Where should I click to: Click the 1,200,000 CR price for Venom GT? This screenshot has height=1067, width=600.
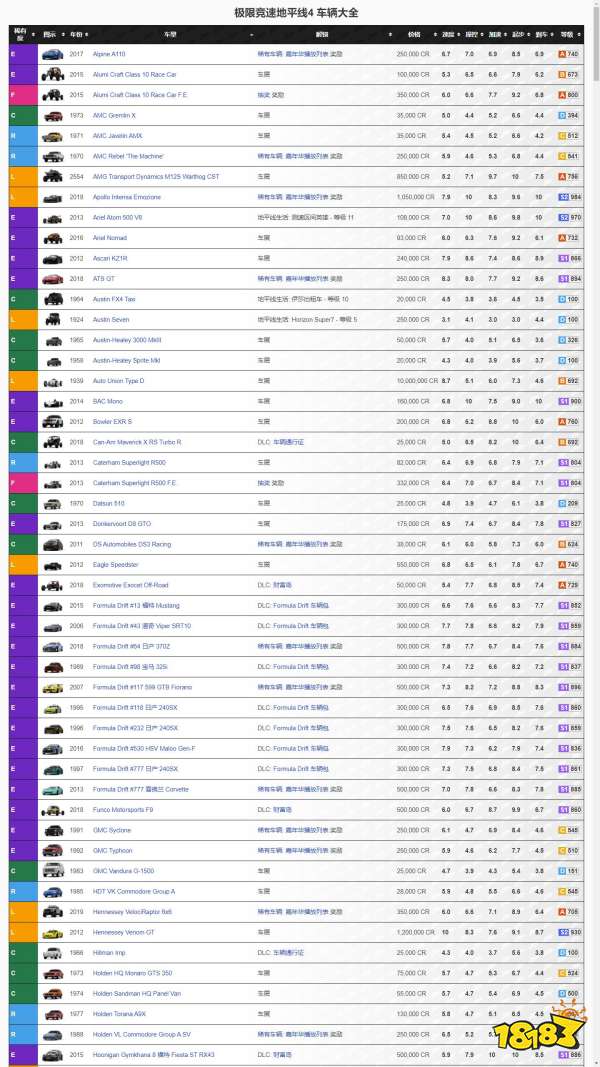pyautogui.click(x=416, y=932)
